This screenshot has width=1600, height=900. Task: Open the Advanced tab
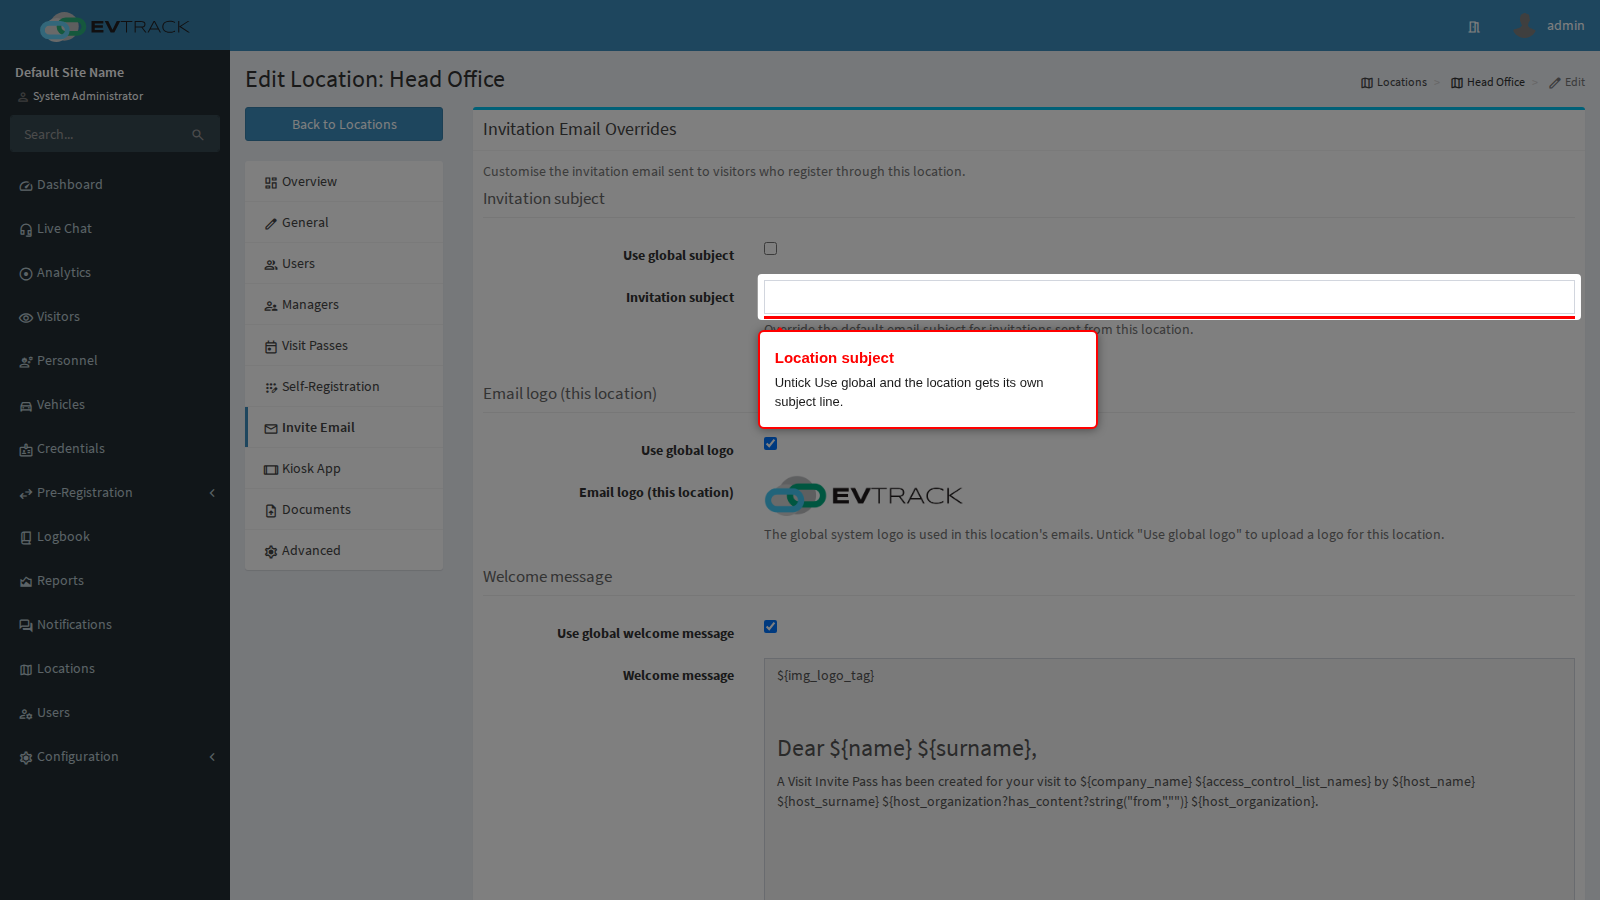pos(344,551)
